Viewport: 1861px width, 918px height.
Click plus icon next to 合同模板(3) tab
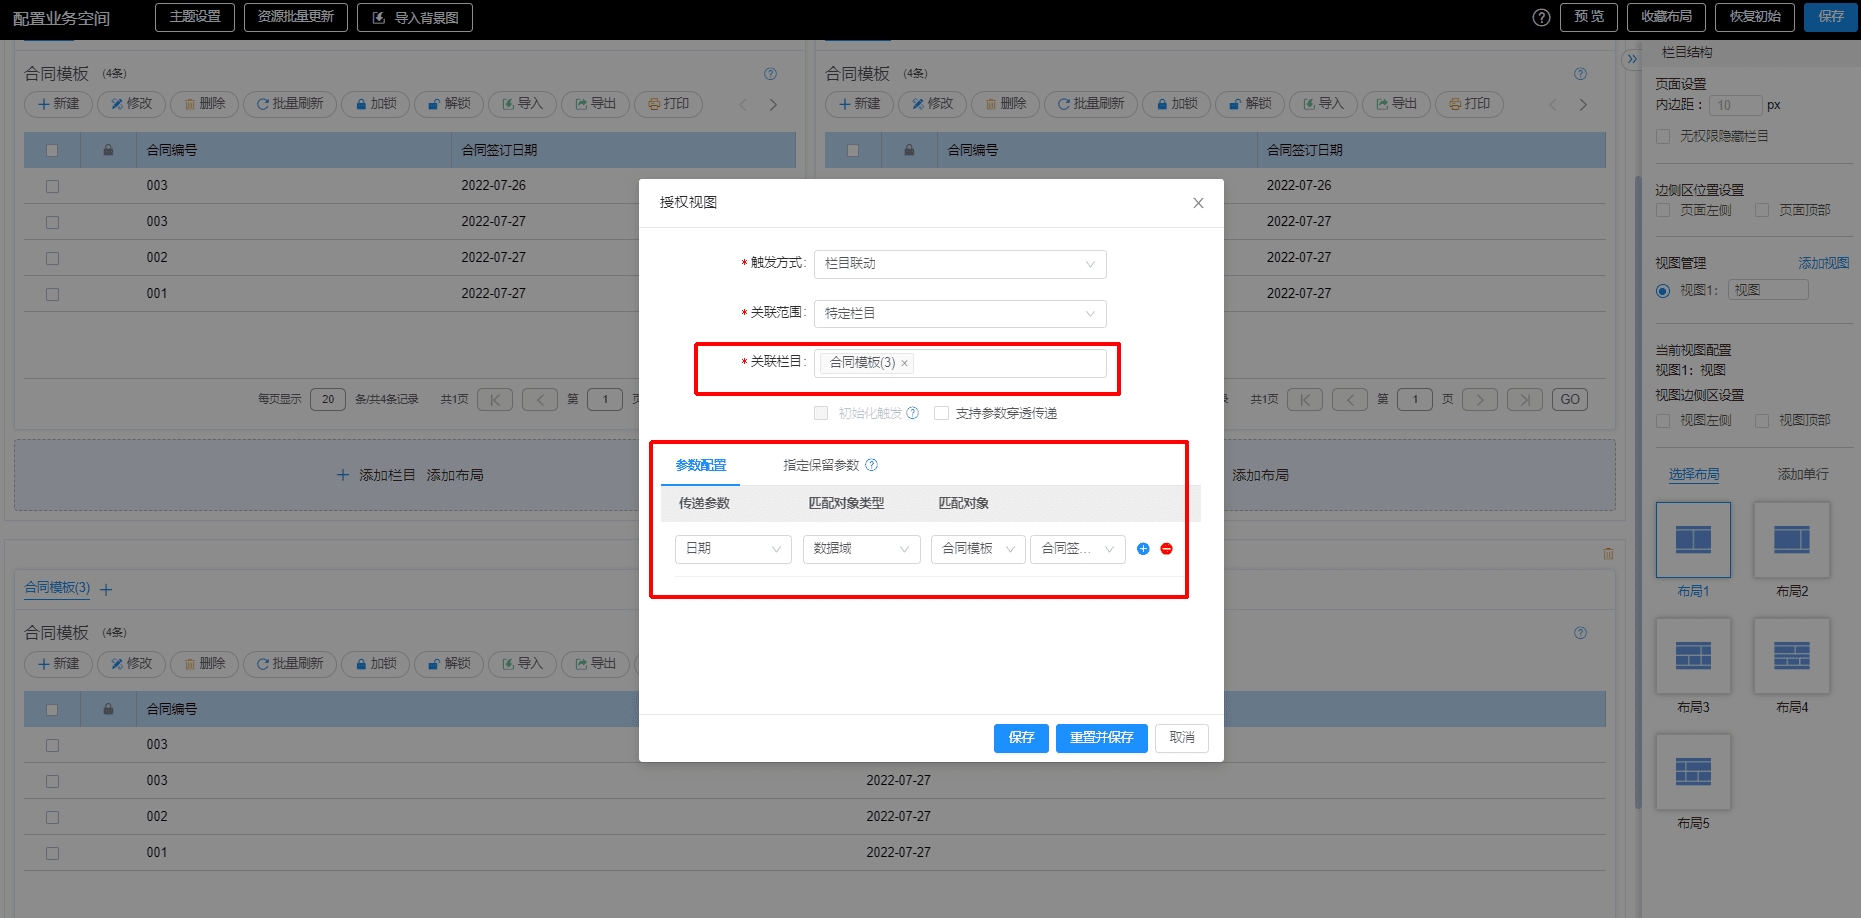pos(106,590)
